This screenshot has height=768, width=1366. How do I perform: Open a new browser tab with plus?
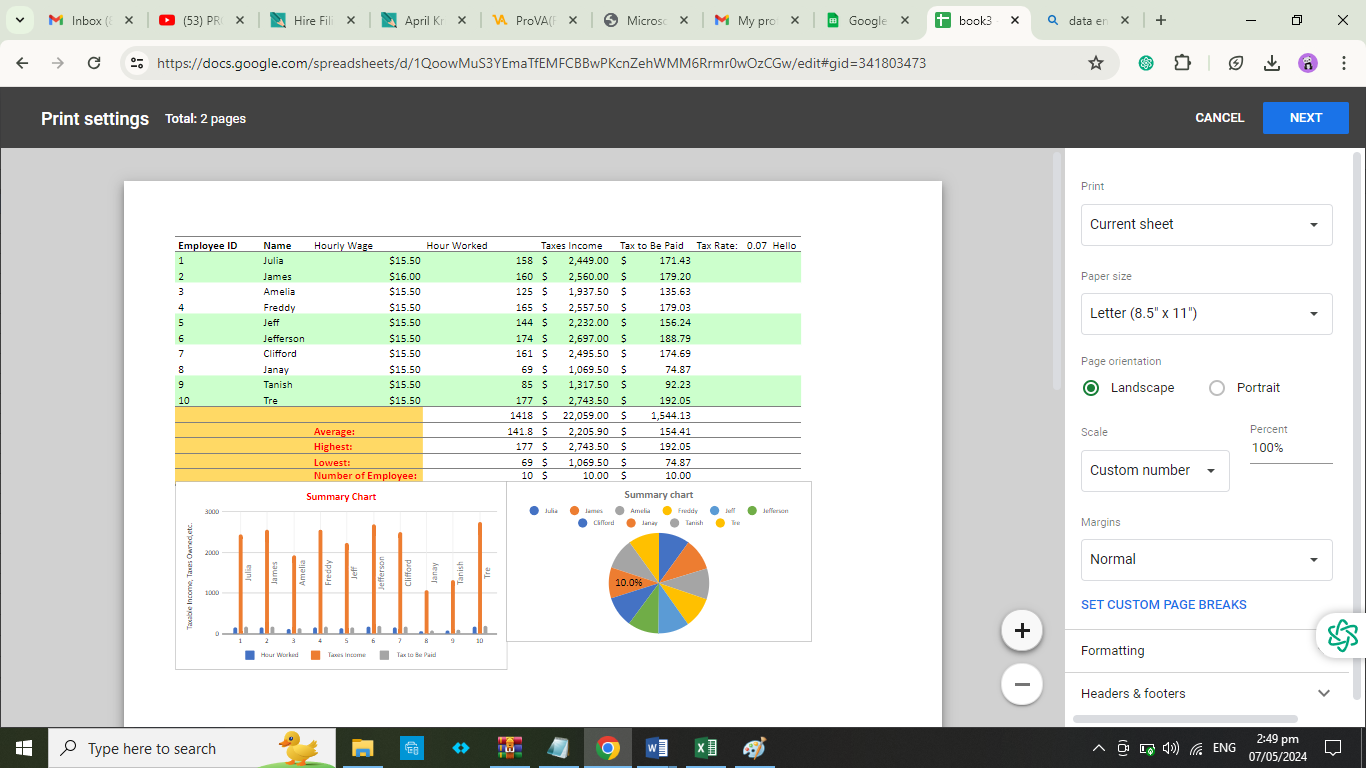[1160, 20]
